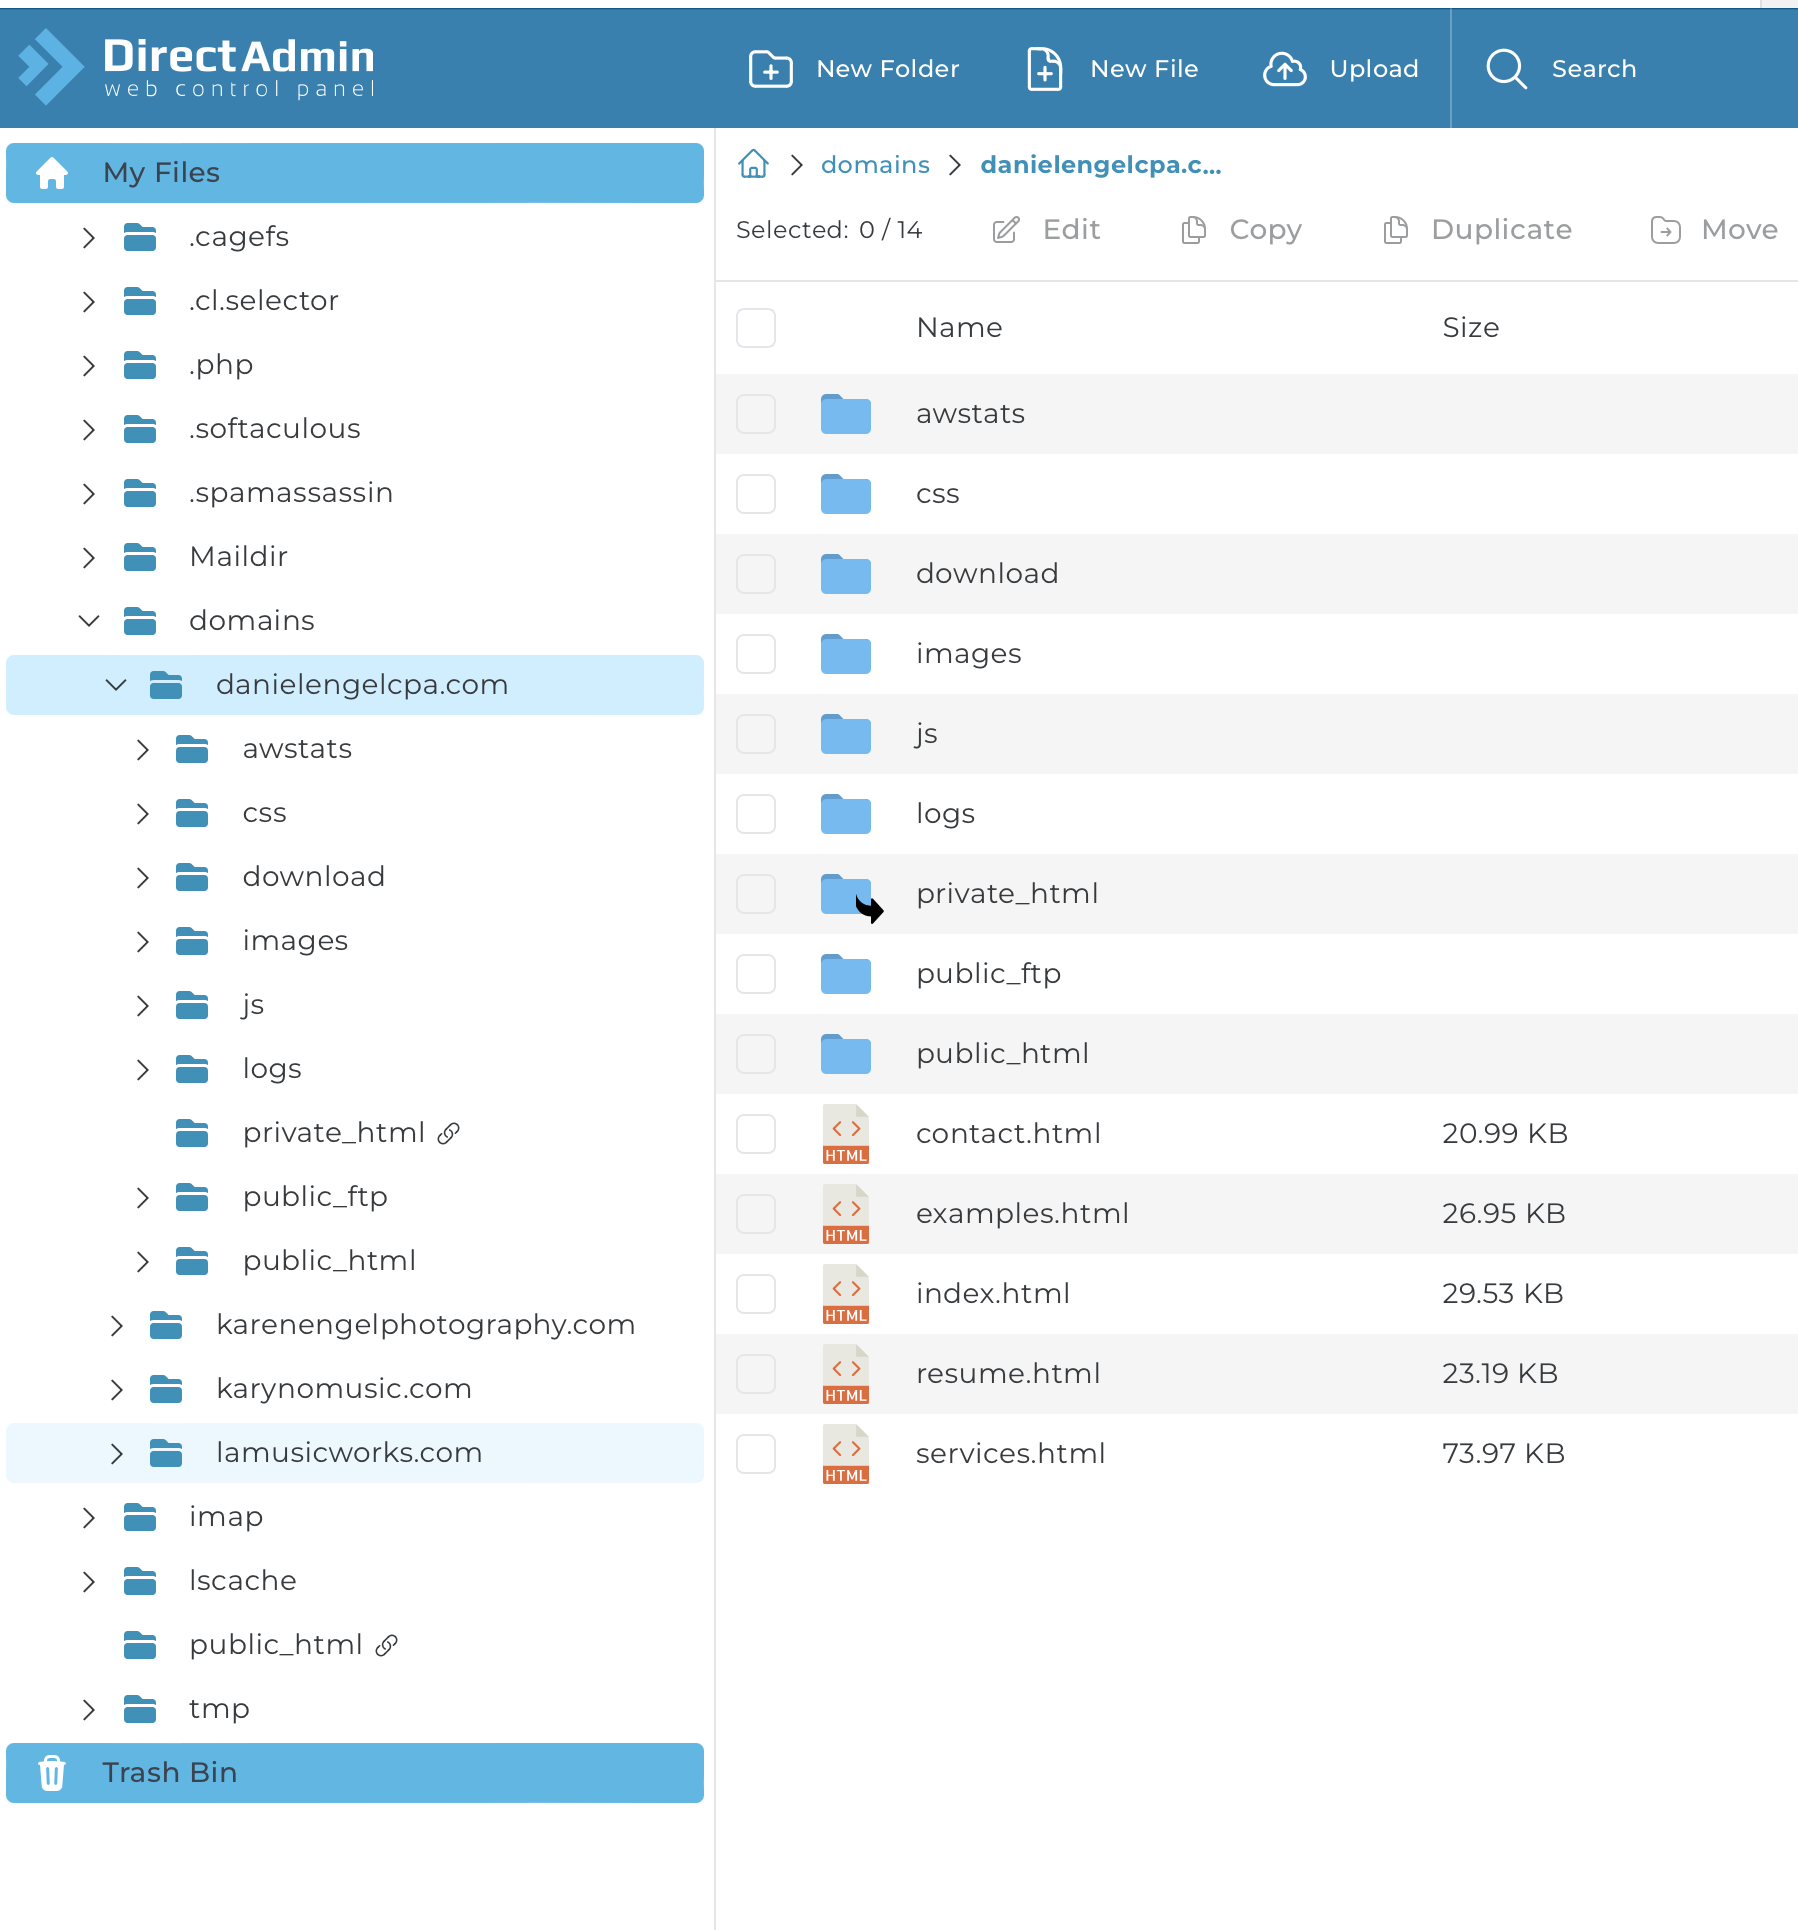
Task: Click the public_ftp row name in list
Action: [x=988, y=974]
